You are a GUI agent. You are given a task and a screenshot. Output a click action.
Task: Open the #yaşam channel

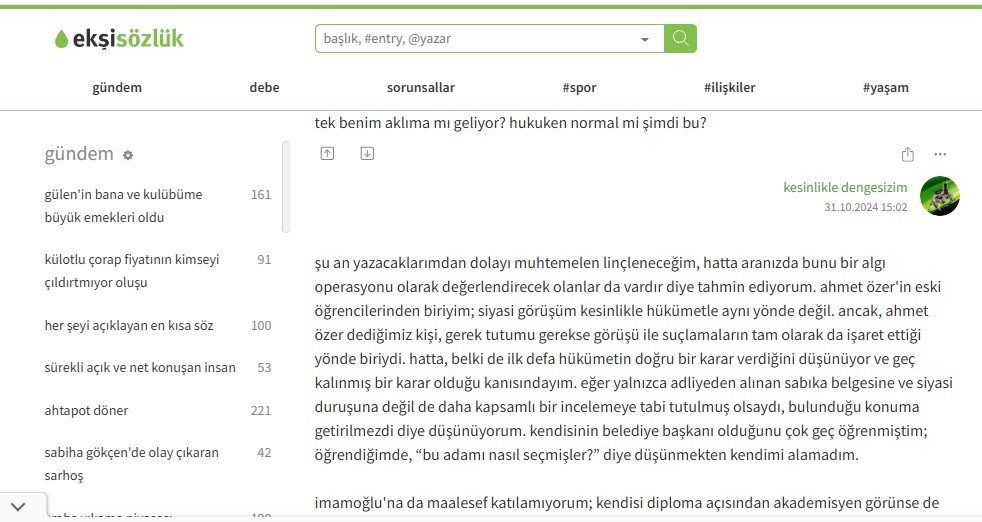pos(885,87)
